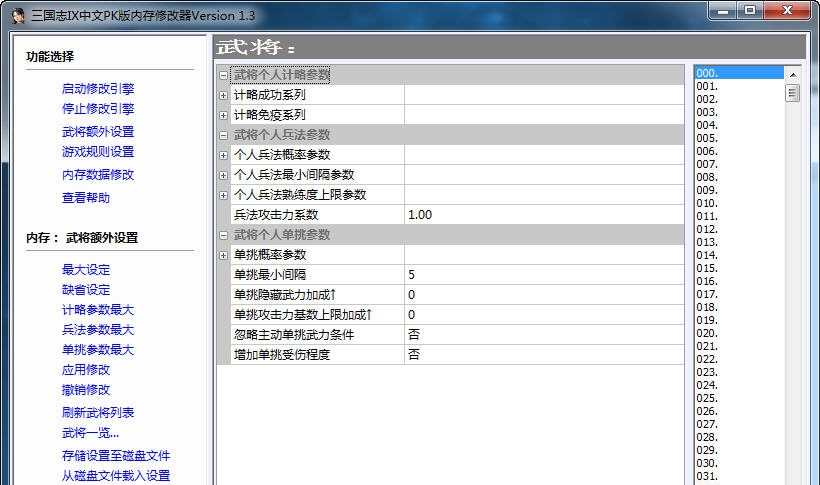820x485 pixels.
Task: Edit 兵法攻击力系数 value 1.00
Action: click(x=544, y=215)
